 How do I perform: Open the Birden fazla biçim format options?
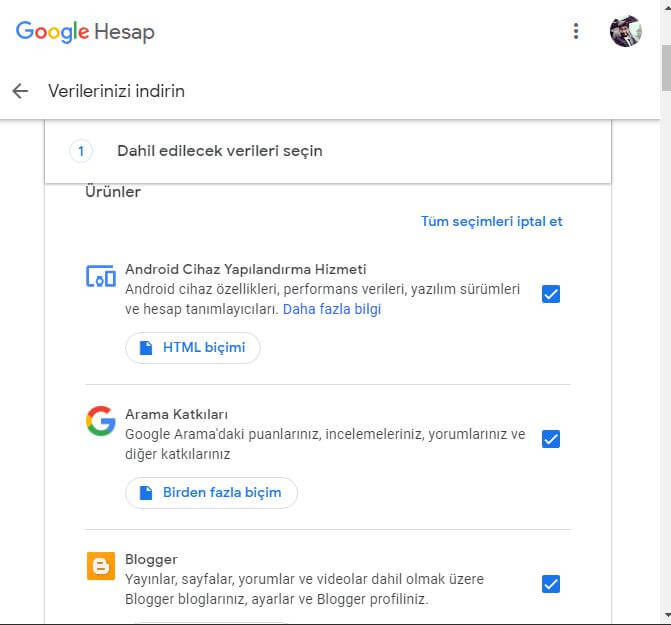pos(211,493)
